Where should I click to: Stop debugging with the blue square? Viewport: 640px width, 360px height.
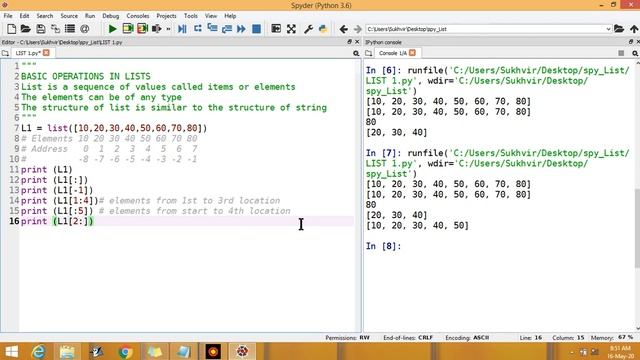(x=256, y=29)
